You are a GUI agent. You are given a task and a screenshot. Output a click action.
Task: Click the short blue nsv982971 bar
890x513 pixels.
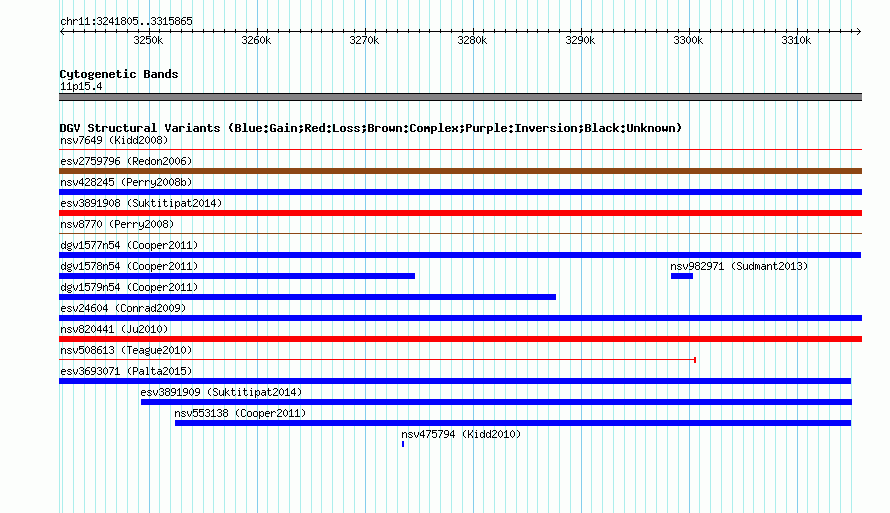[682, 276]
